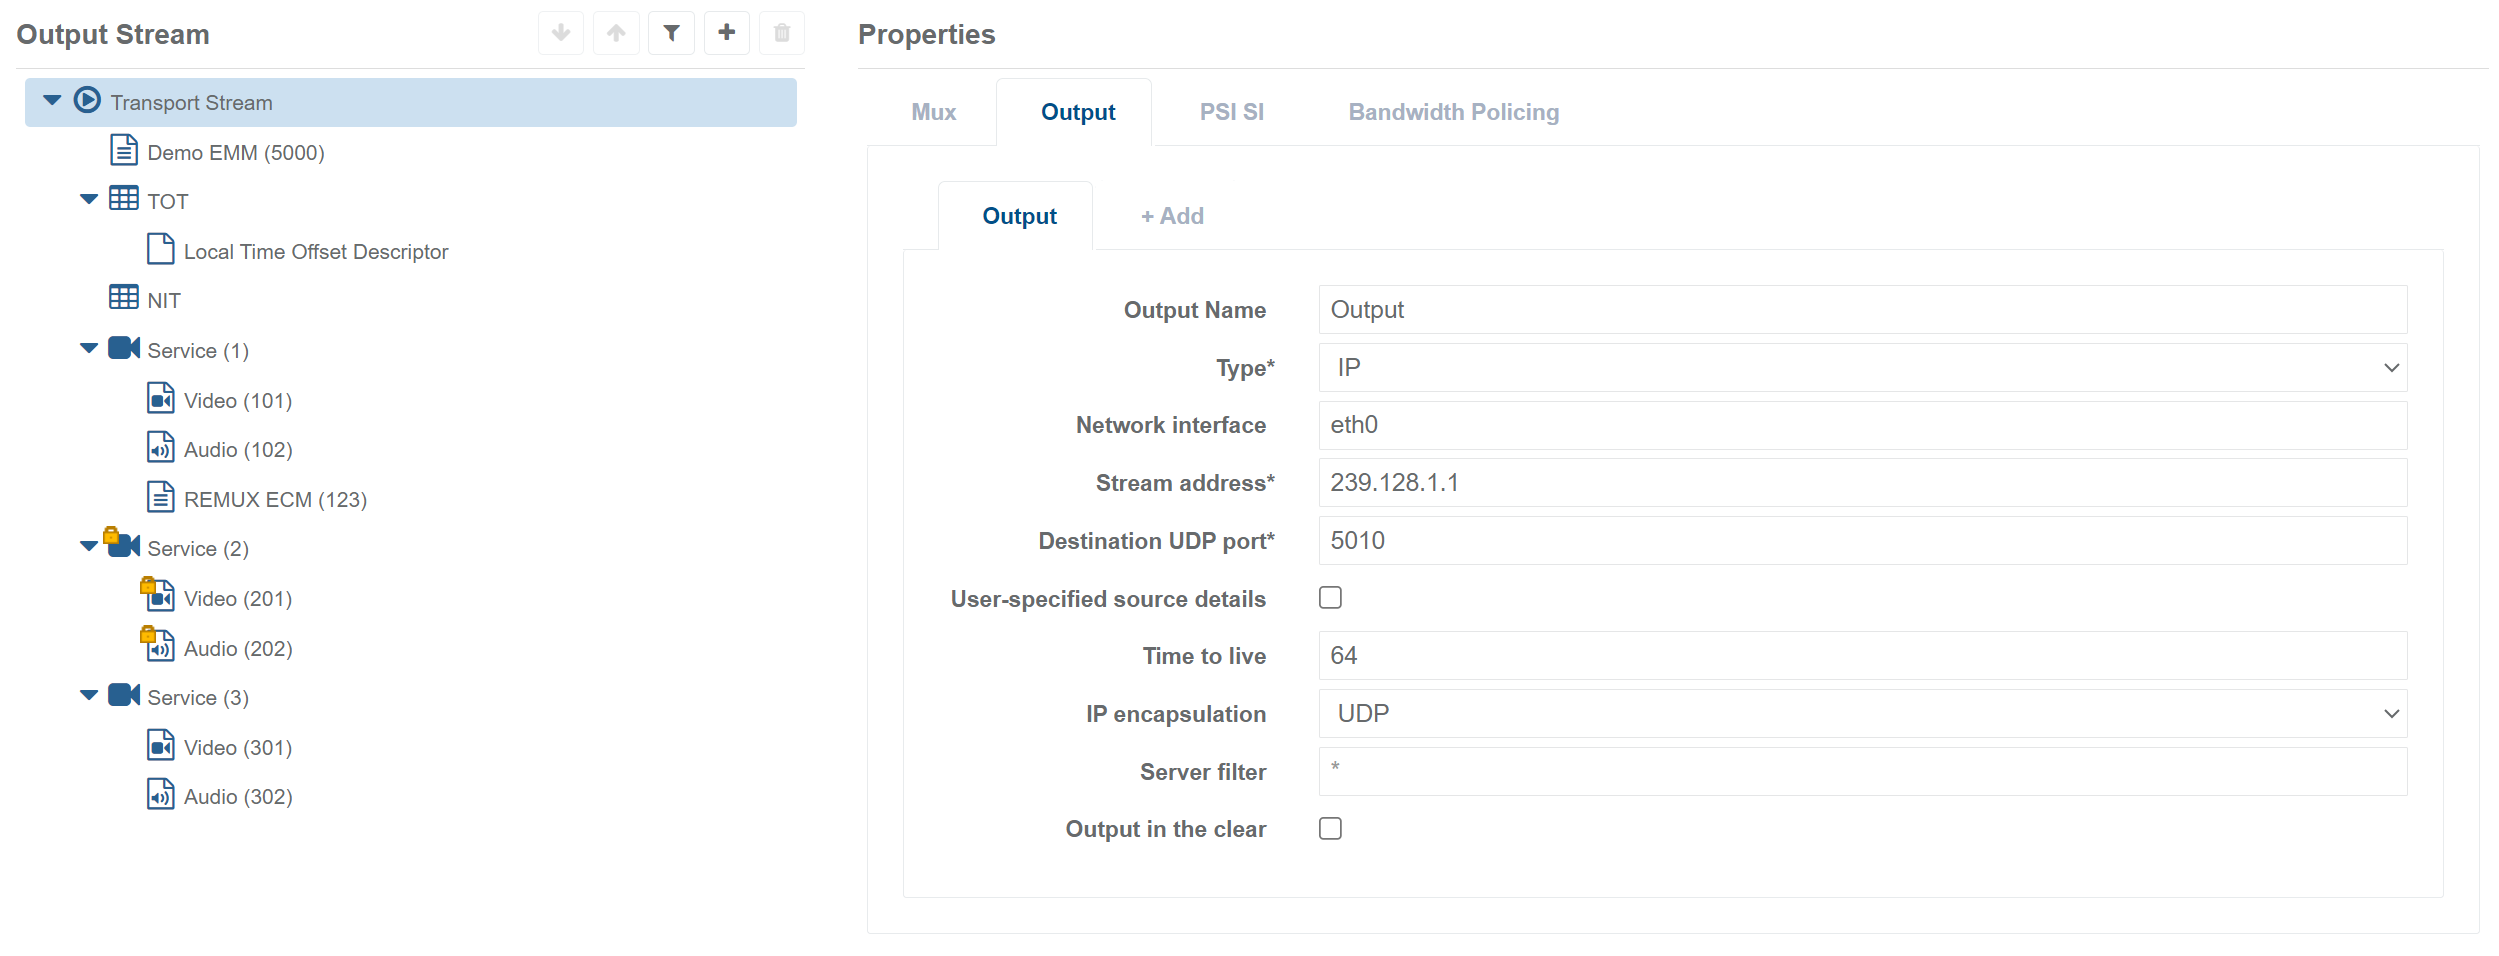Image resolution: width=2499 pixels, height=956 pixels.
Task: Collapse the TOT tree node
Action: pyautogui.click(x=89, y=200)
